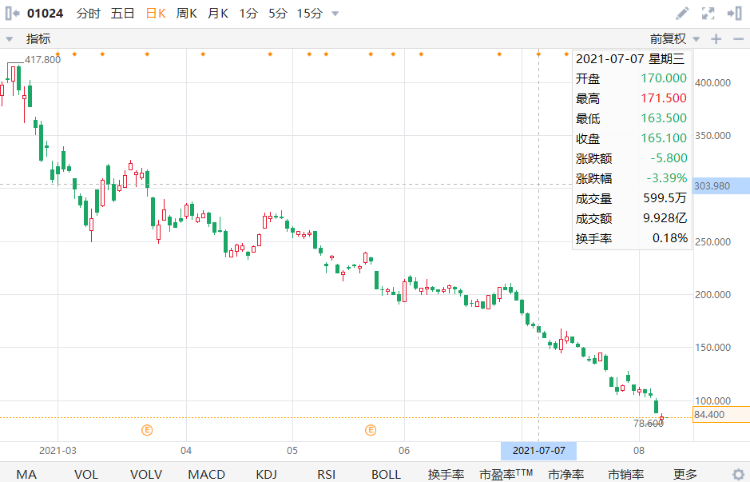Switch the chart to fullscreen view
Image resolution: width=750 pixels, height=482 pixels.
coord(708,13)
